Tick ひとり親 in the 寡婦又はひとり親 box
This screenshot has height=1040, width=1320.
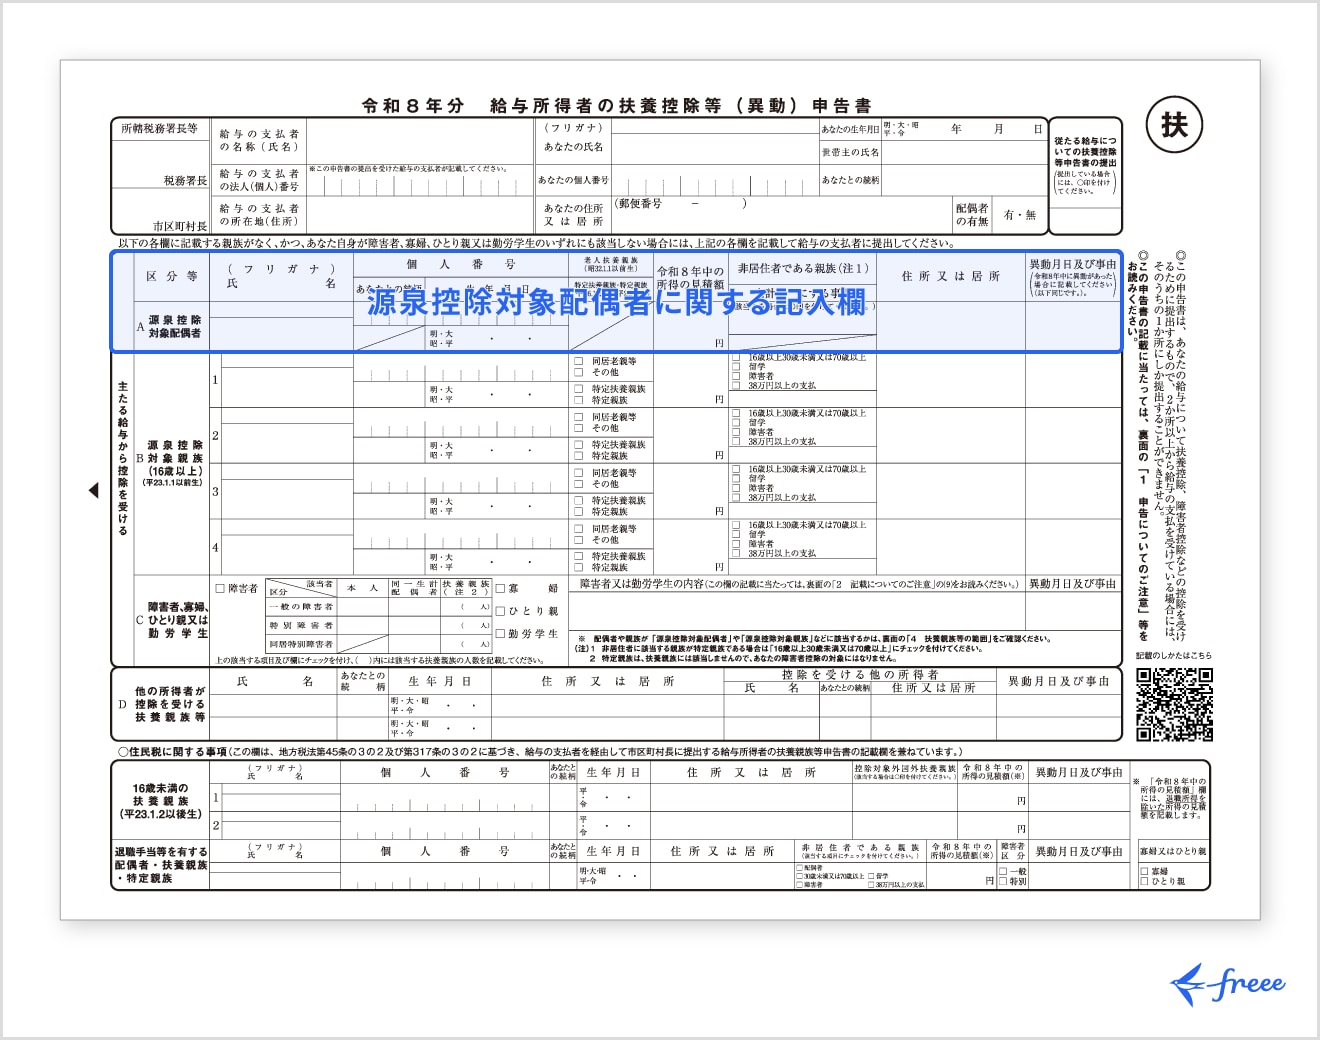point(1145,881)
